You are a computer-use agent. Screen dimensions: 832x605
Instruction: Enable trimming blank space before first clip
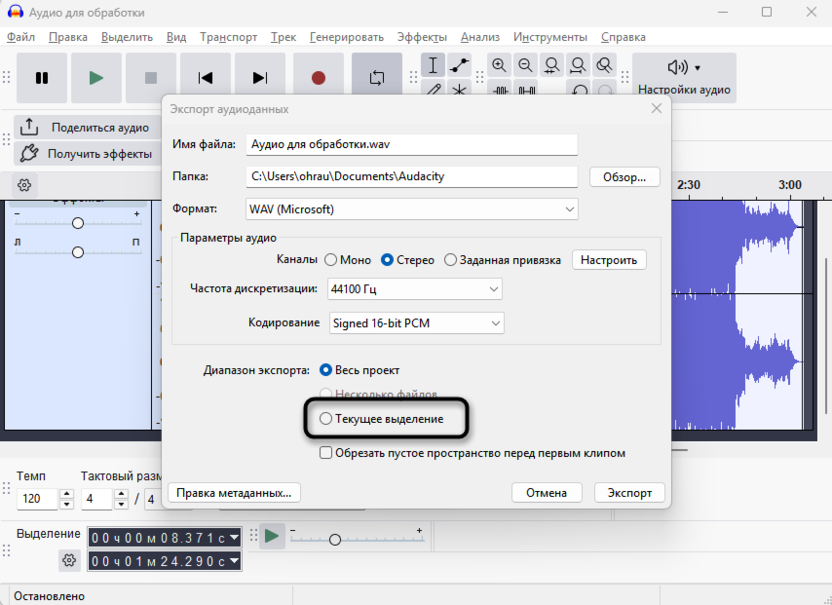click(x=326, y=453)
